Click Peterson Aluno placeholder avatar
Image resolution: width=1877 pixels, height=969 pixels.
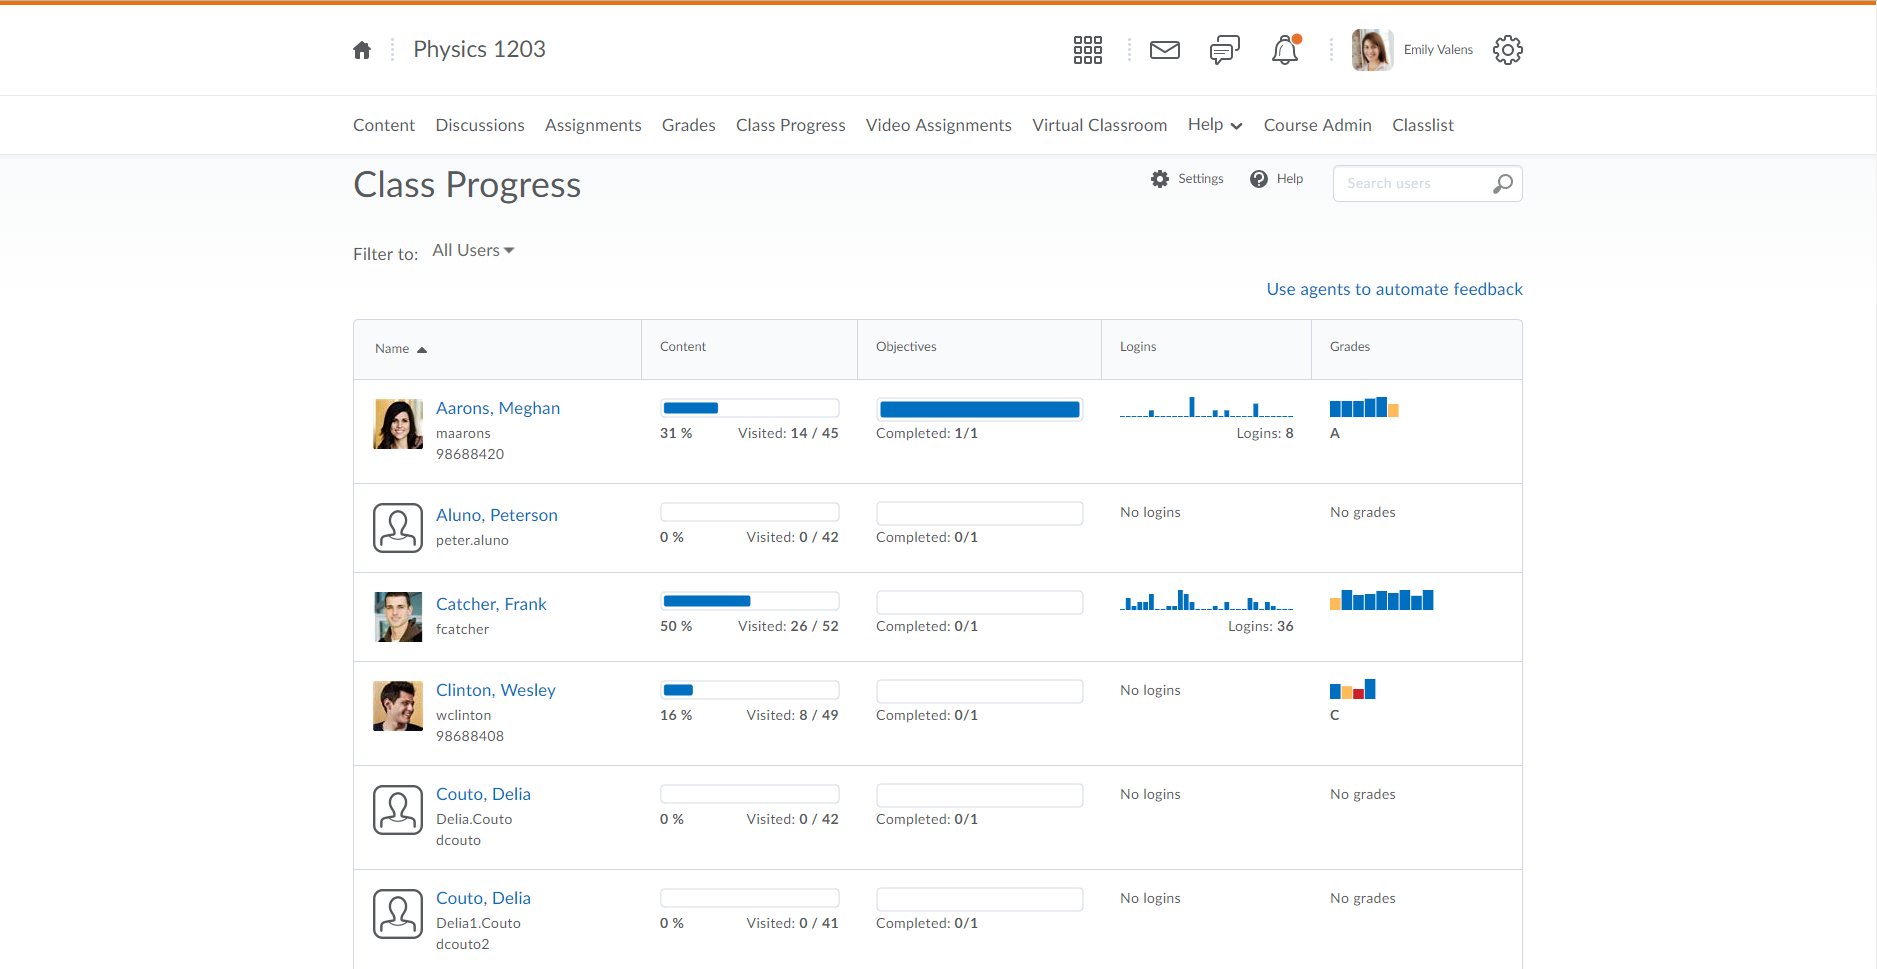(398, 528)
